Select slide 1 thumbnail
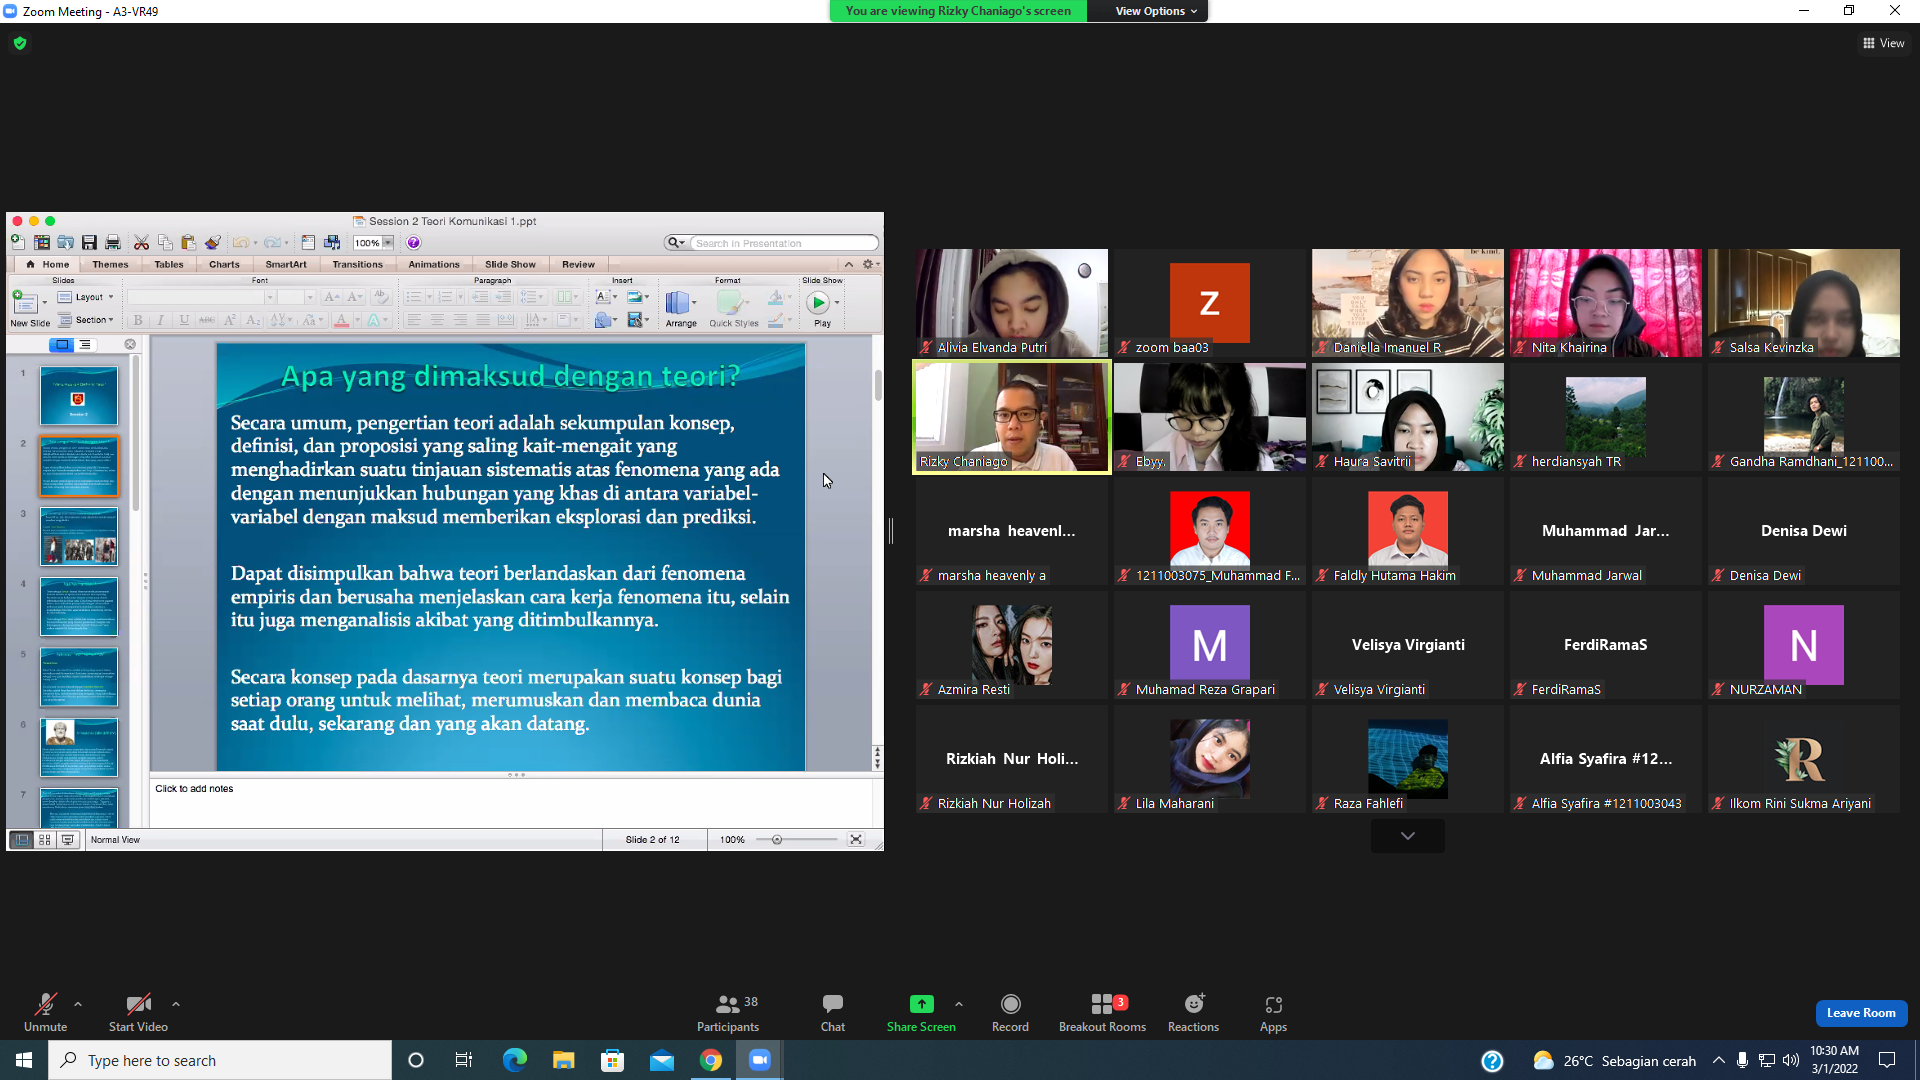 (79, 395)
